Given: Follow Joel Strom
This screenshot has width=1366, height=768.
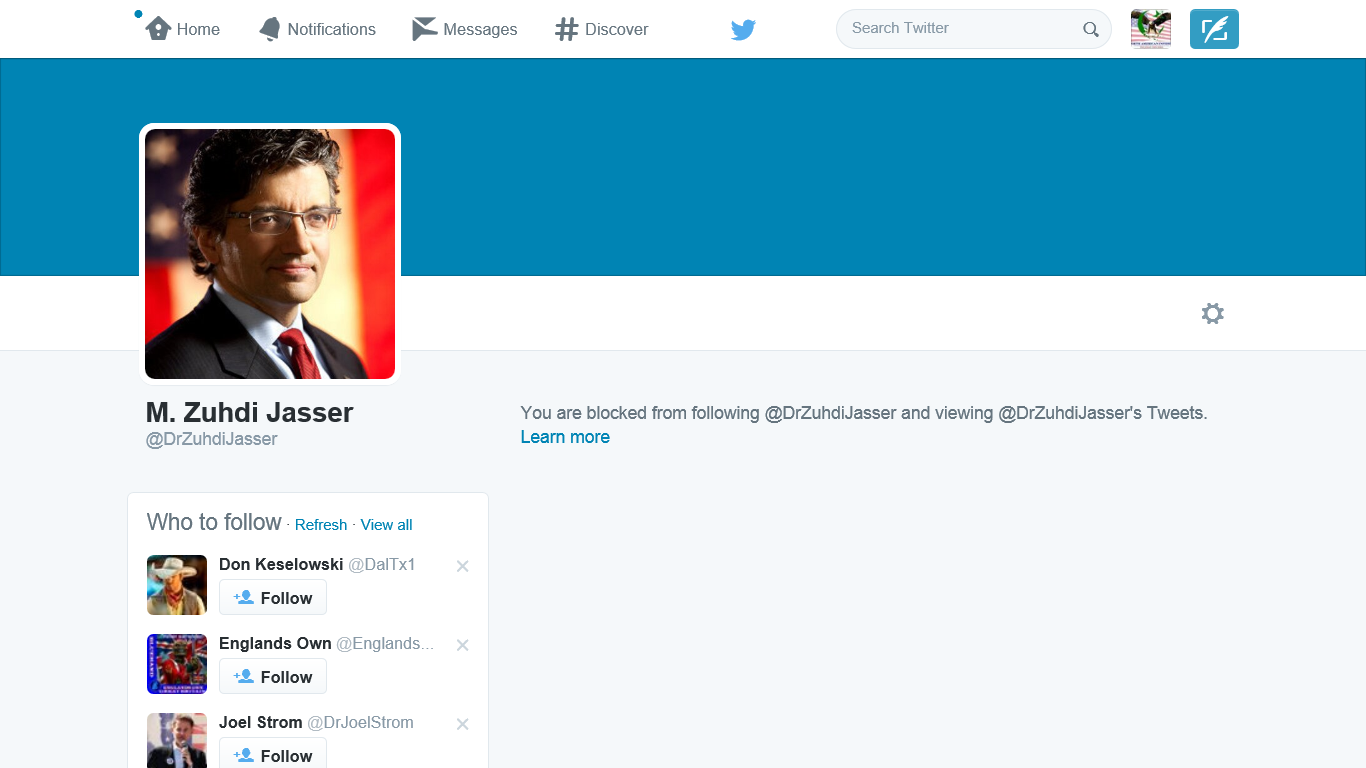Looking at the screenshot, I should click(x=273, y=754).
